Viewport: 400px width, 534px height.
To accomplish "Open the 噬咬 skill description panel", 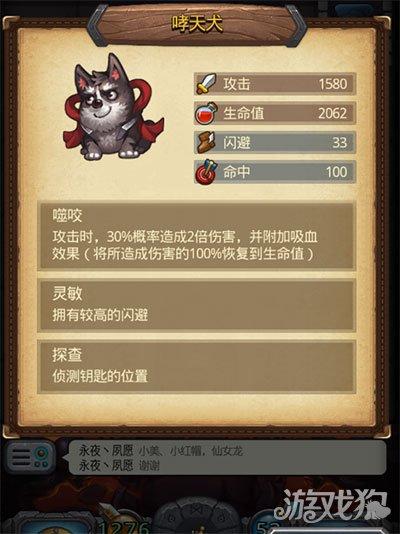I will 197,237.
